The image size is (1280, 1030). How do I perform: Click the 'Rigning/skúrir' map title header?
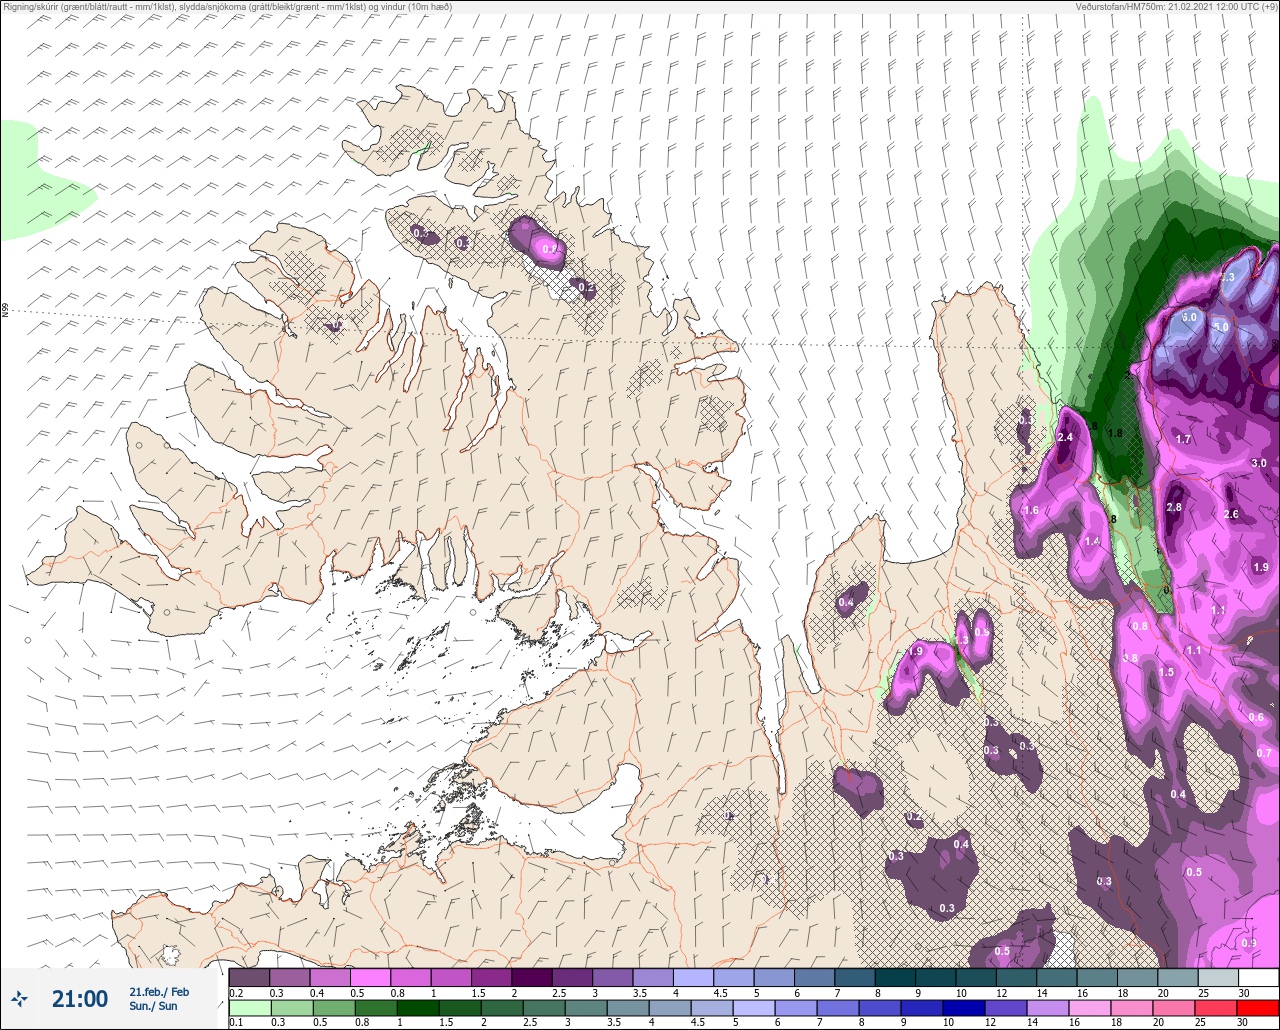[228, 7]
